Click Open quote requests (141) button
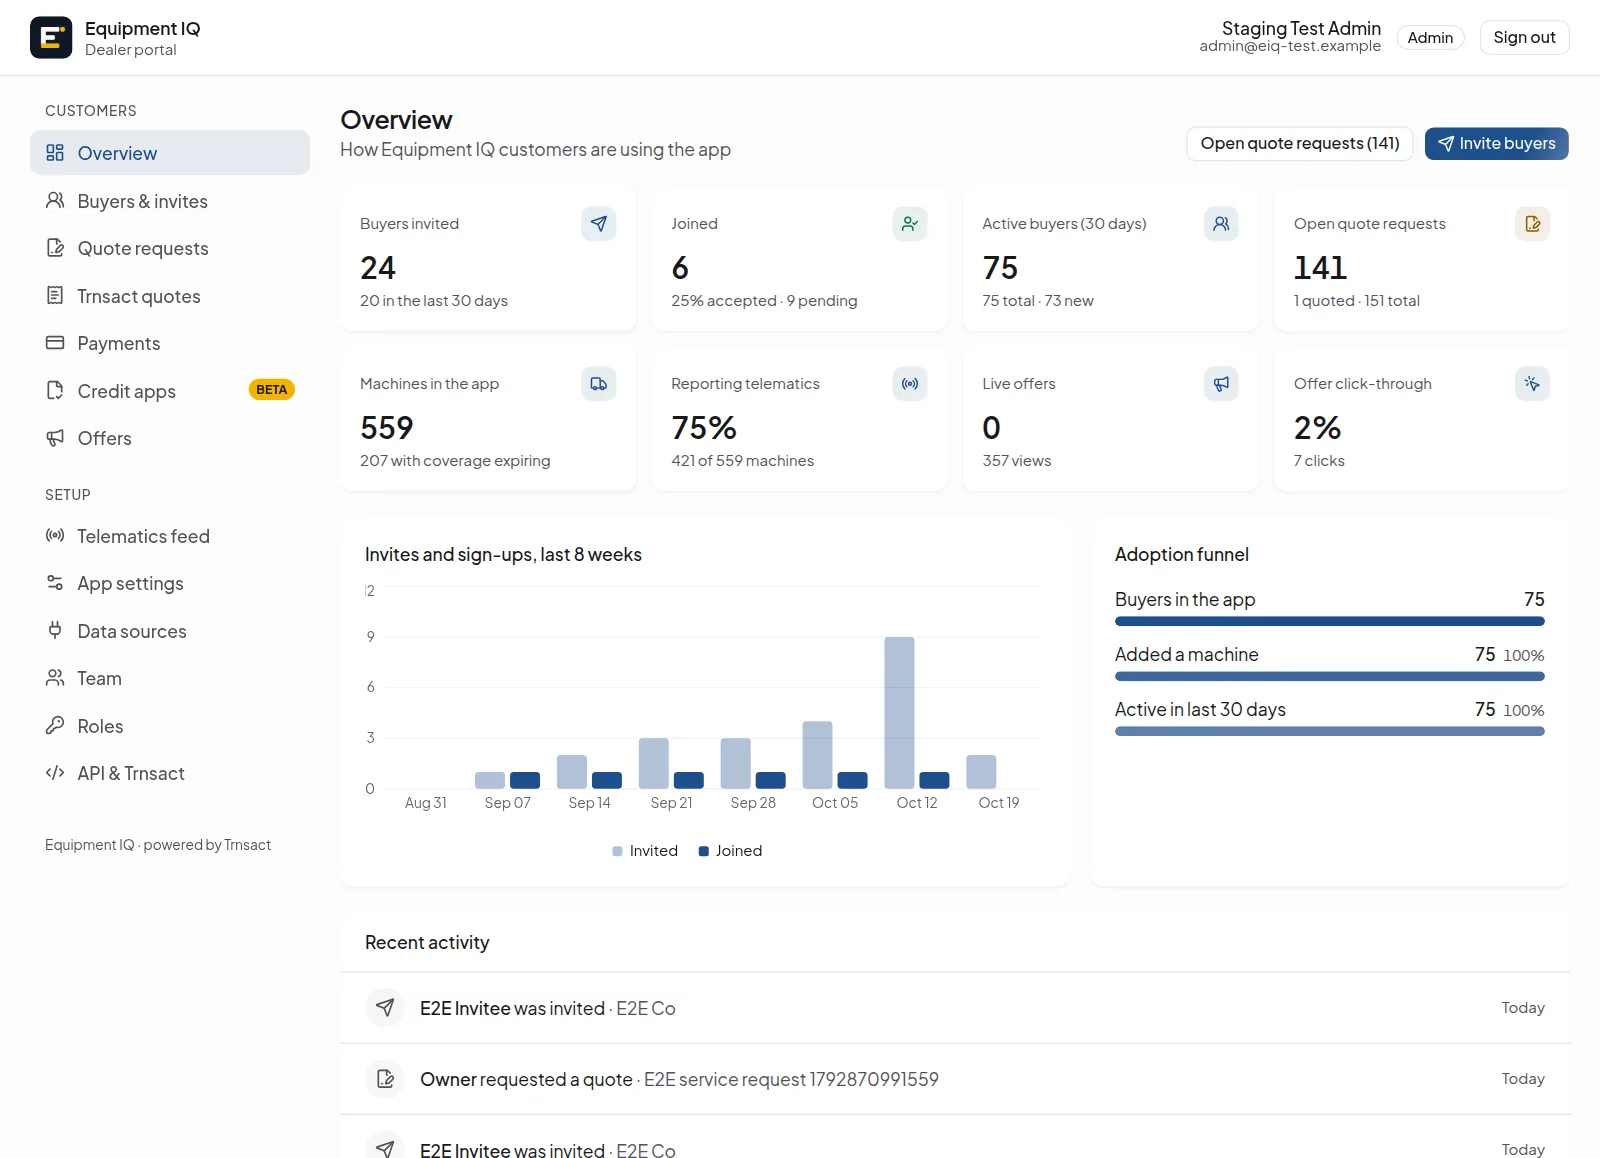 coord(1300,144)
